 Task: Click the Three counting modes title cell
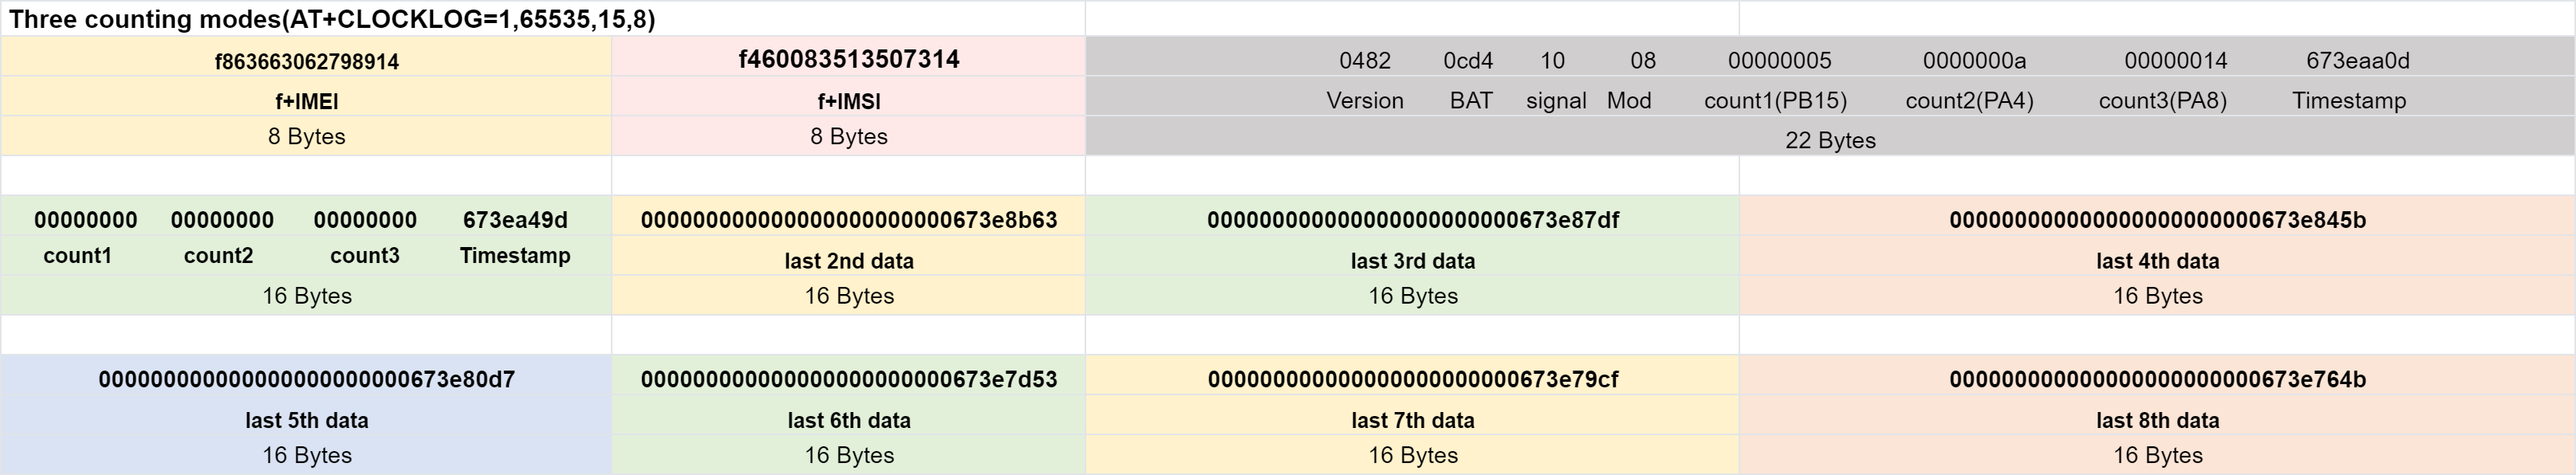[332, 19]
